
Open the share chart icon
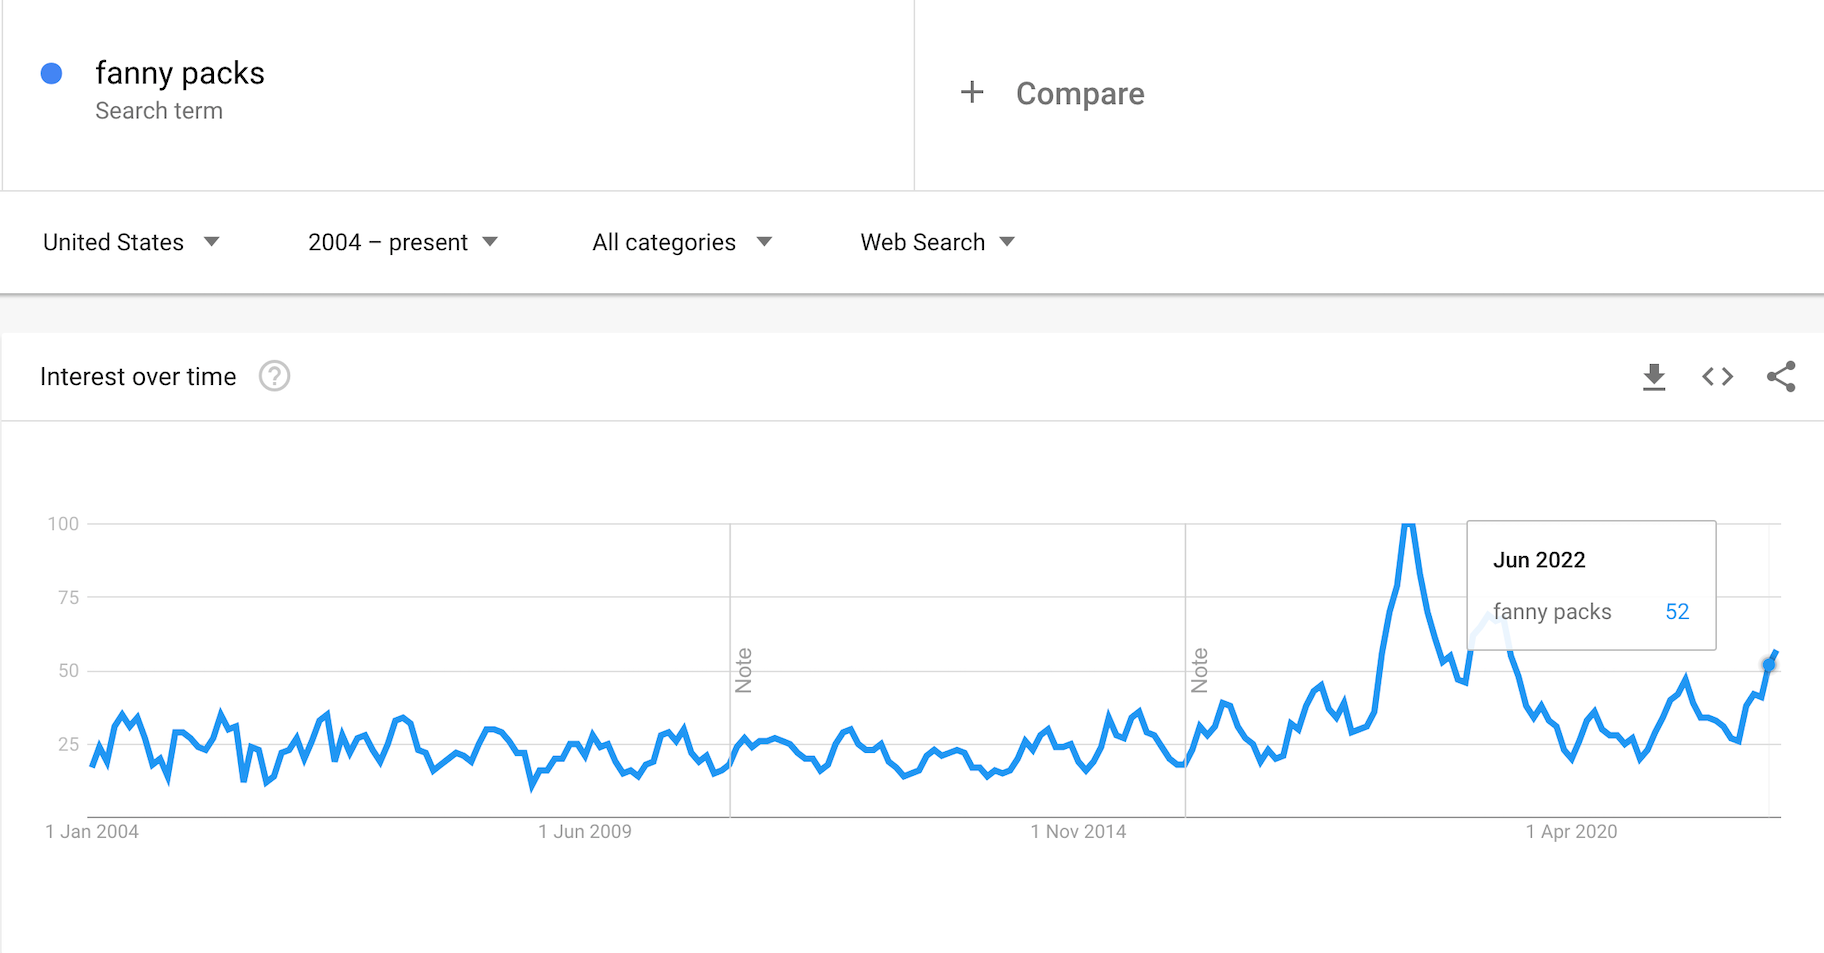point(1781,377)
